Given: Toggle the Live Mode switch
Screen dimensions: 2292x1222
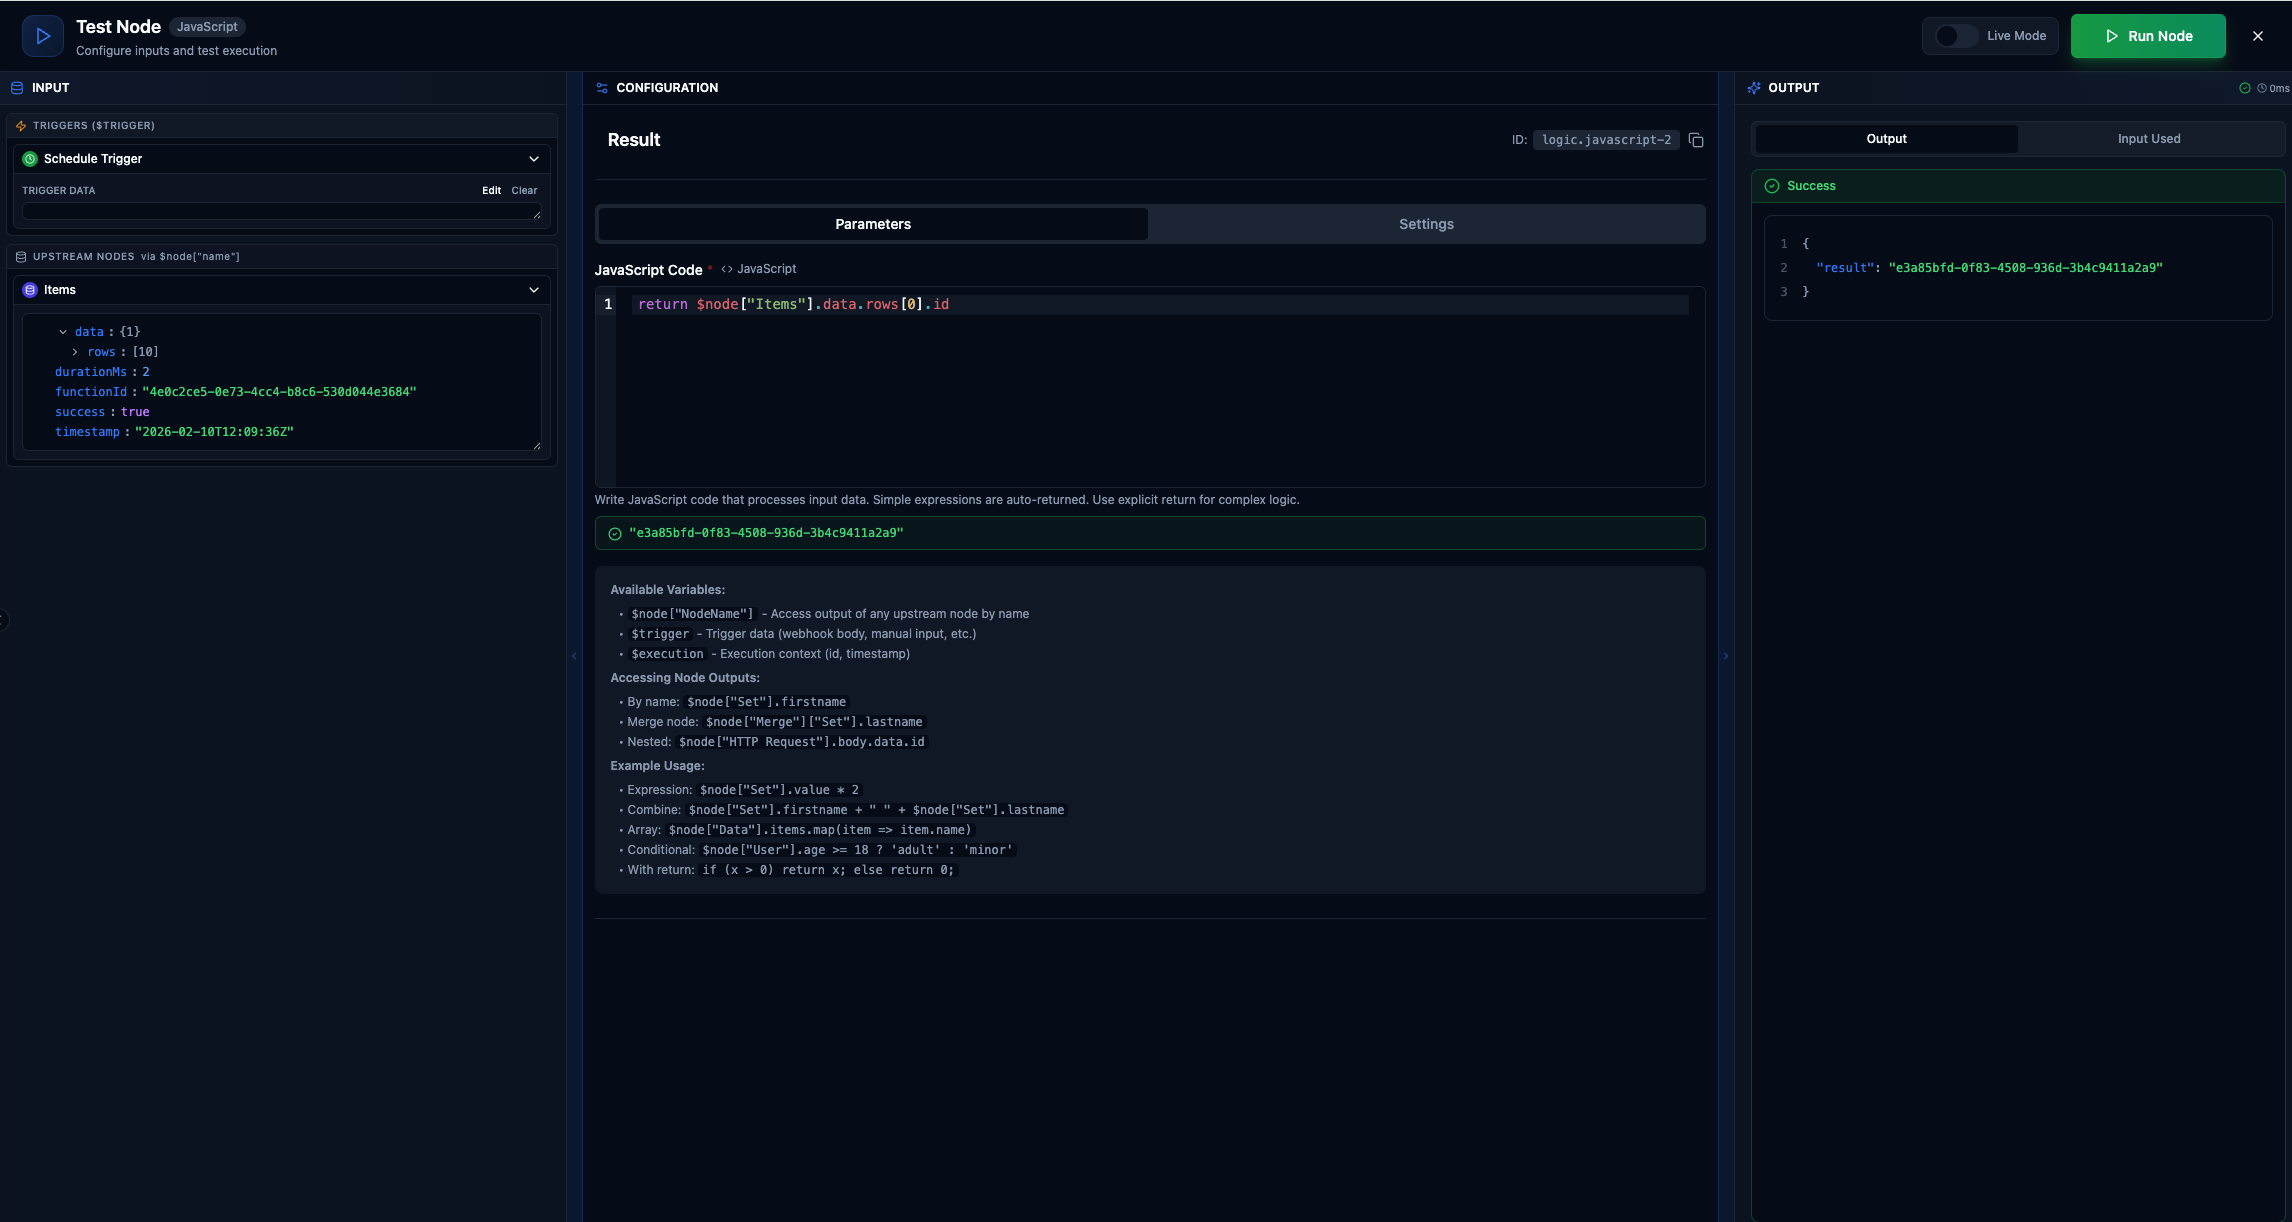Looking at the screenshot, I should pos(1955,36).
